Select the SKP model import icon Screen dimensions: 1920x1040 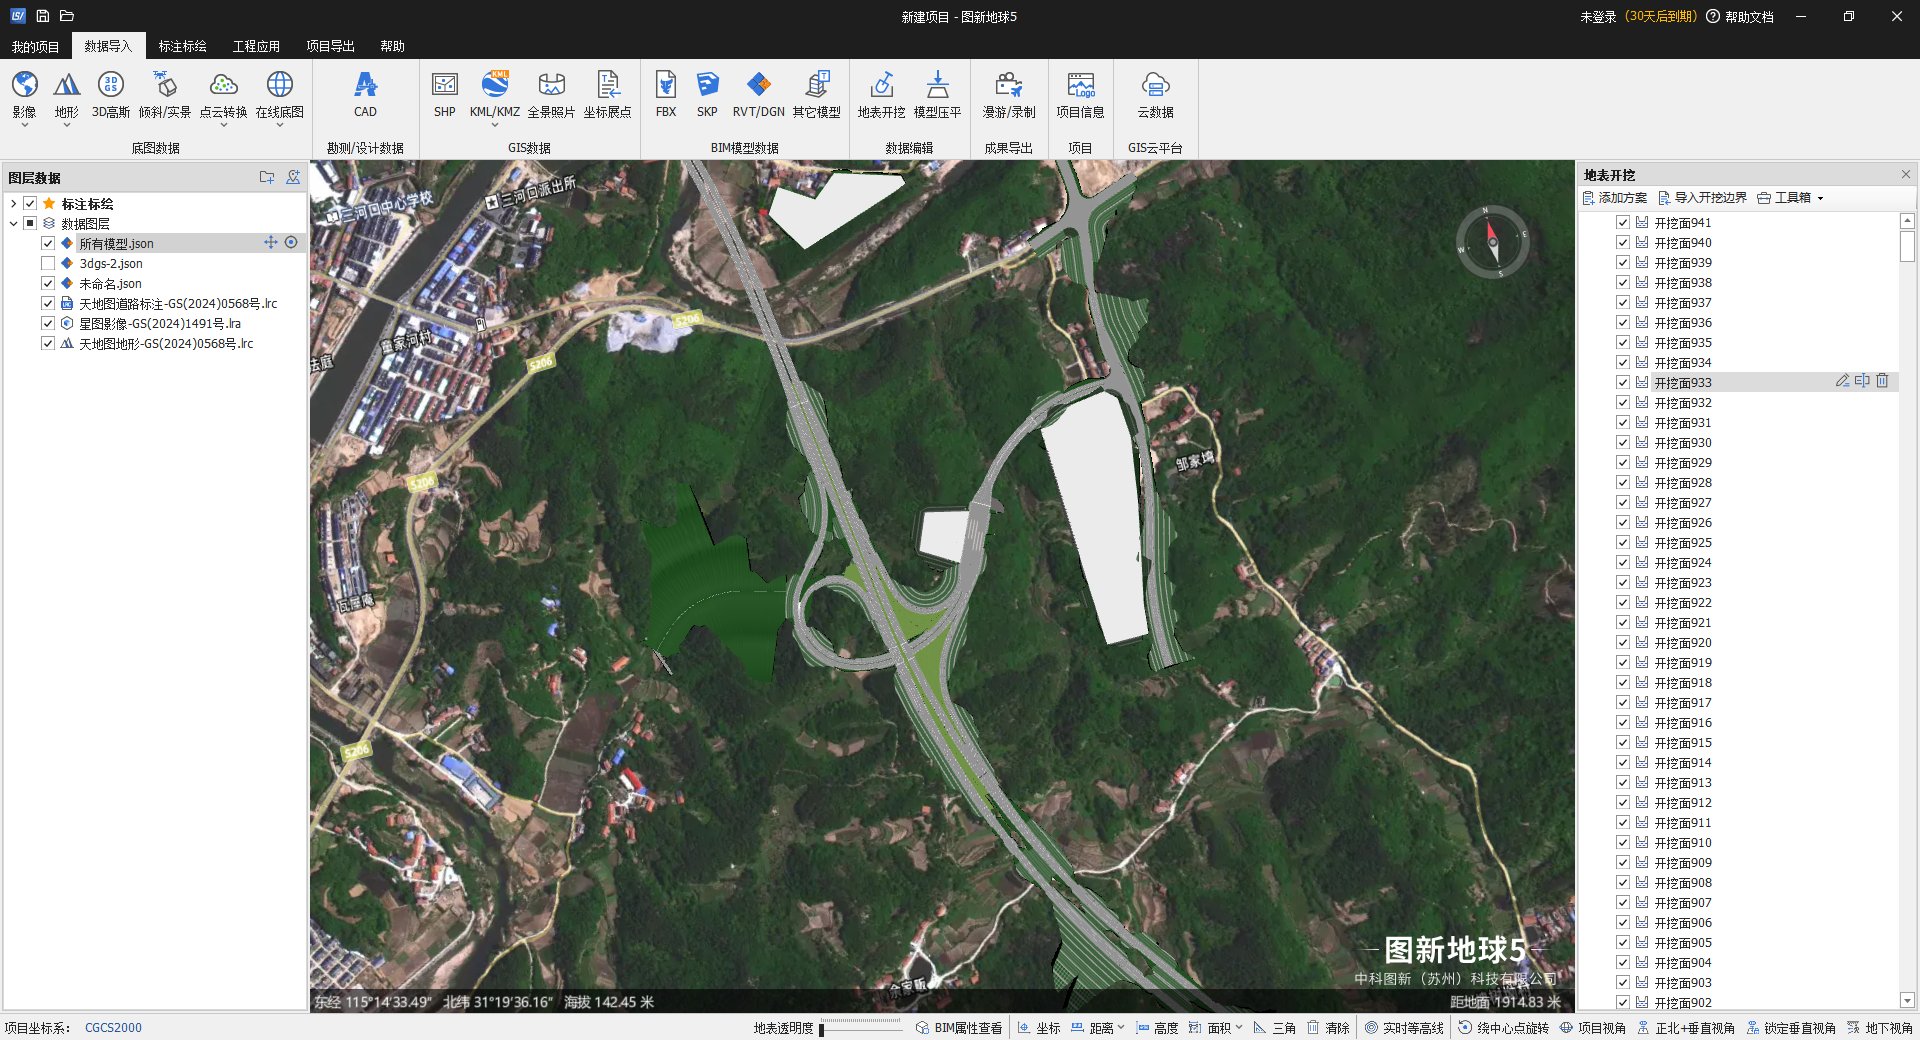(x=707, y=95)
